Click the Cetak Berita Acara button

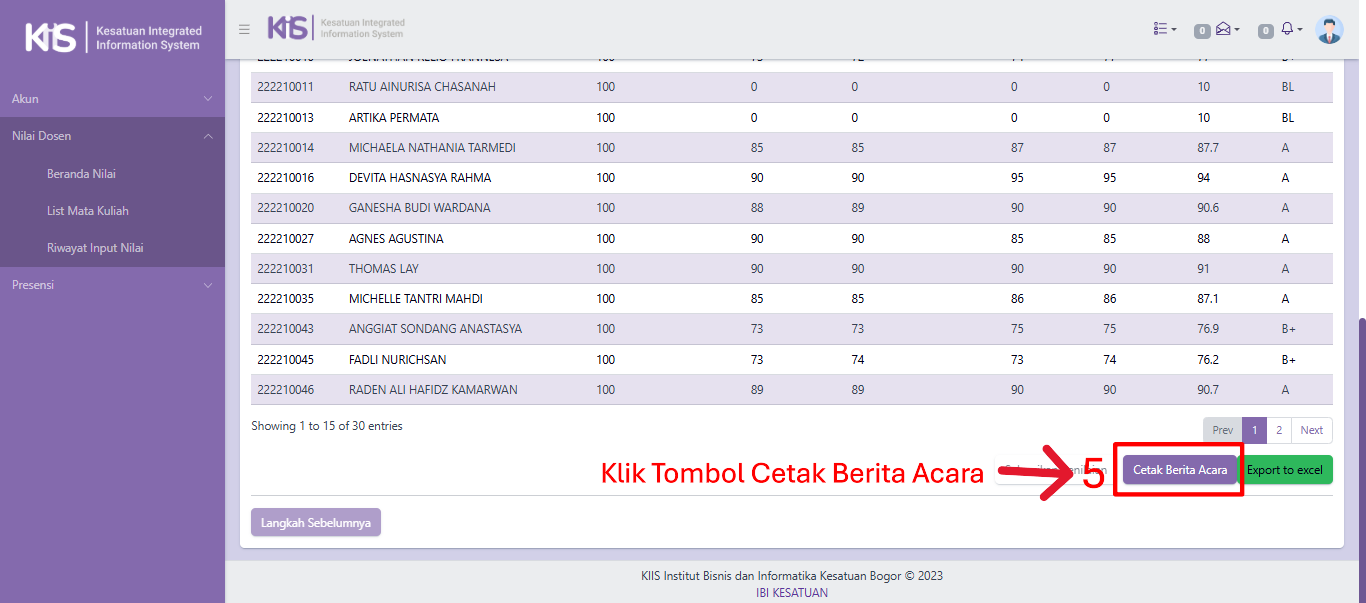1179,470
